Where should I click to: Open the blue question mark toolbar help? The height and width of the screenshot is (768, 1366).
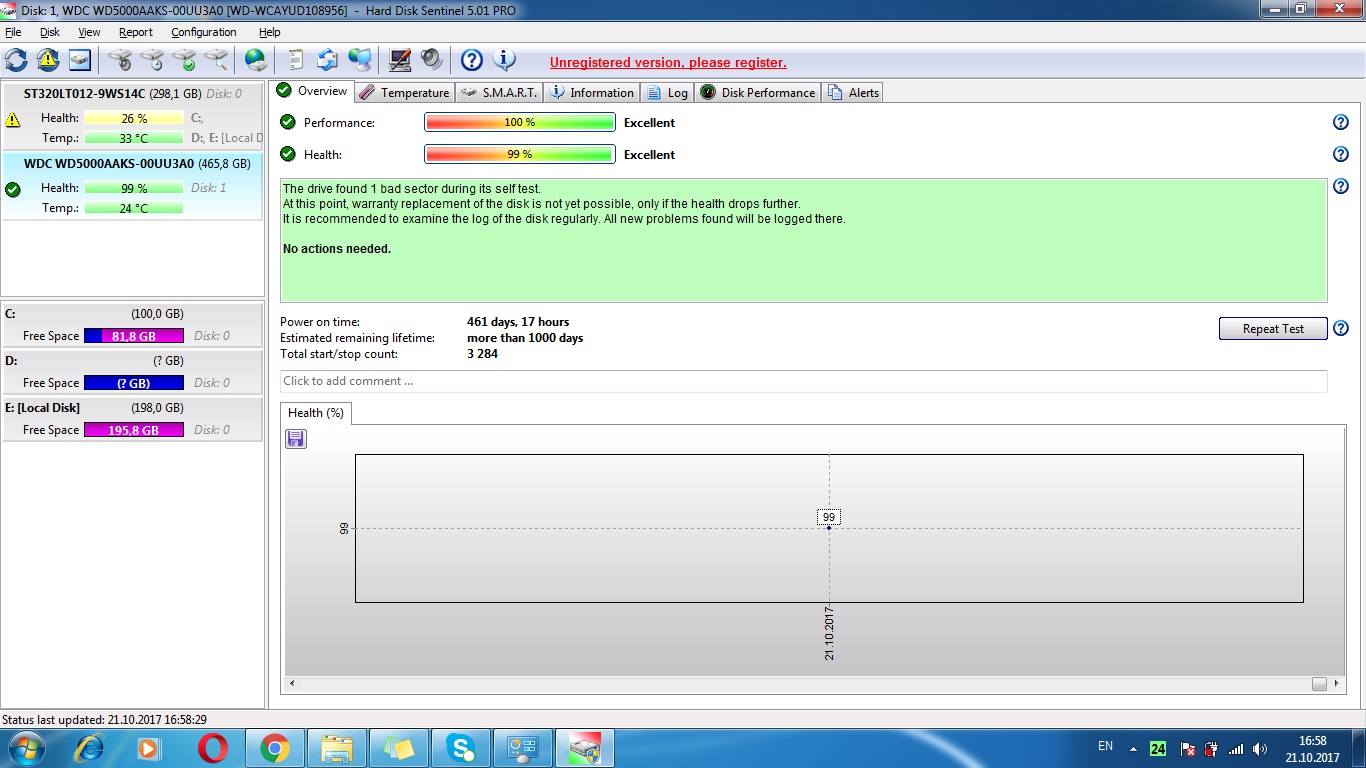[472, 60]
